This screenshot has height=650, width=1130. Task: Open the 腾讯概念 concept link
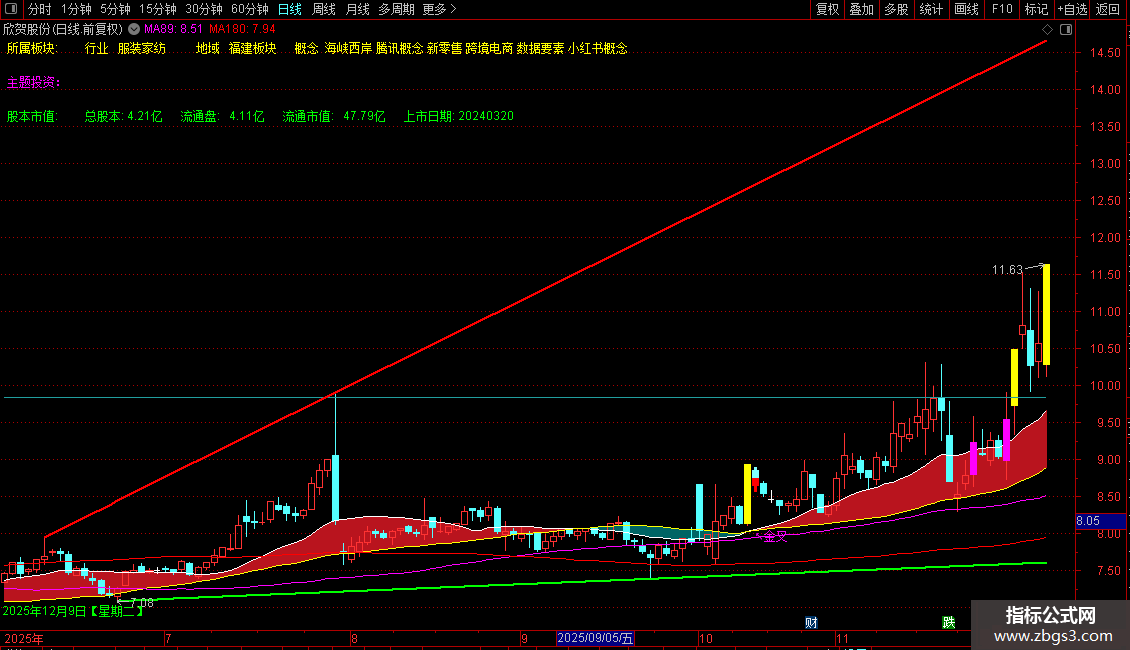pos(399,48)
